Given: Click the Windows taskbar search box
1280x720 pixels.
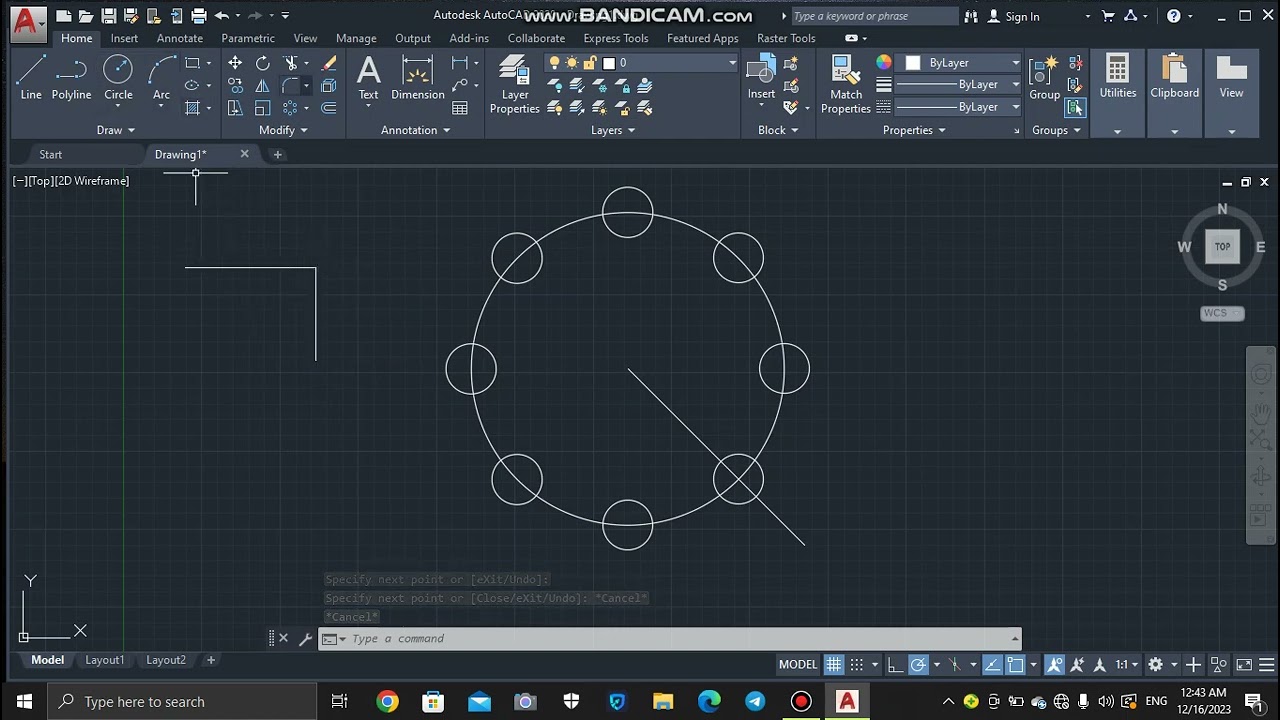Looking at the screenshot, I should coord(182,702).
